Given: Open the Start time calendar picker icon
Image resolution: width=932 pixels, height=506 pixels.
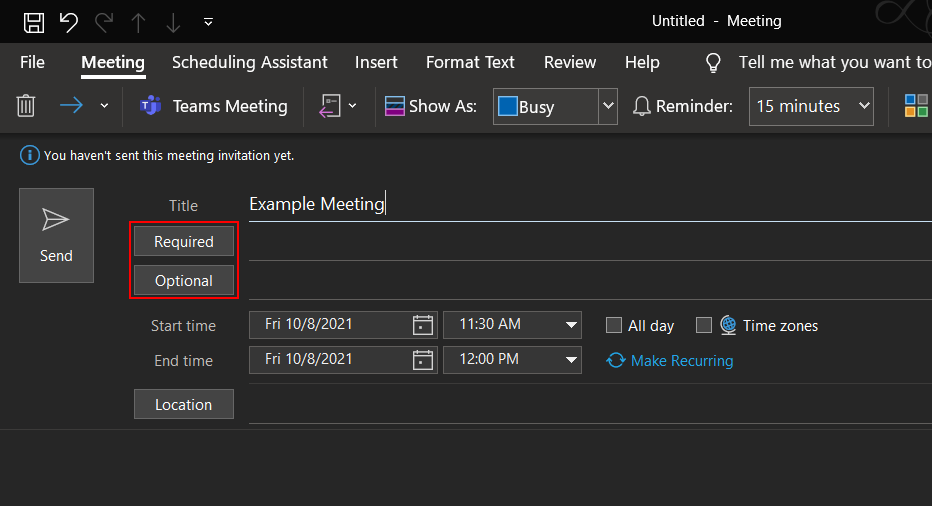Looking at the screenshot, I should (x=423, y=325).
